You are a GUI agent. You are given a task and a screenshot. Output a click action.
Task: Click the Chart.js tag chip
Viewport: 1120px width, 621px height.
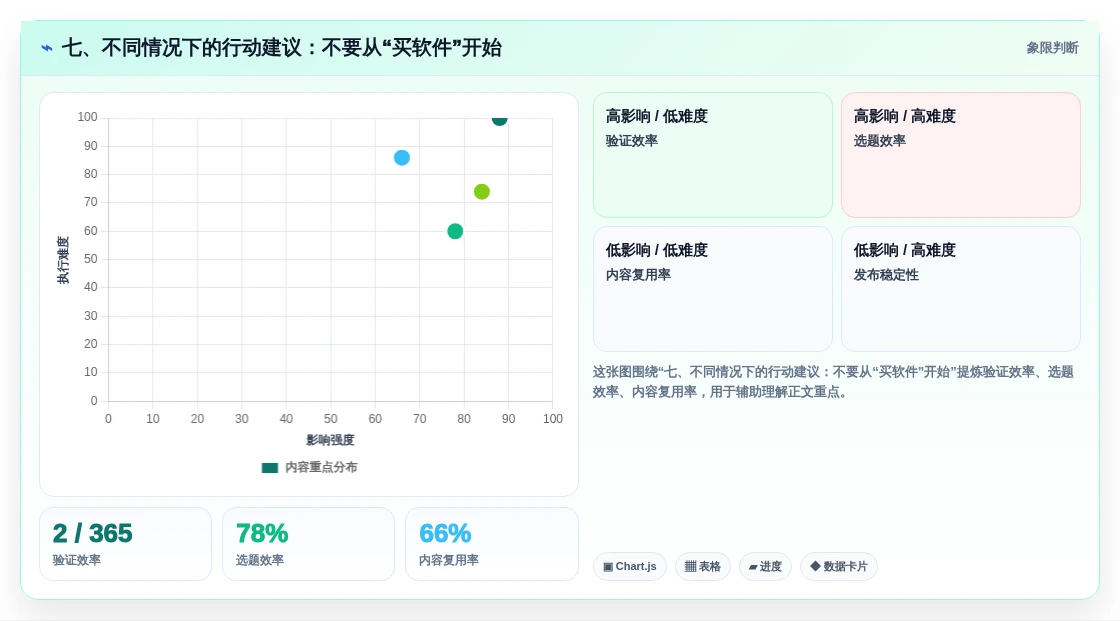click(630, 567)
